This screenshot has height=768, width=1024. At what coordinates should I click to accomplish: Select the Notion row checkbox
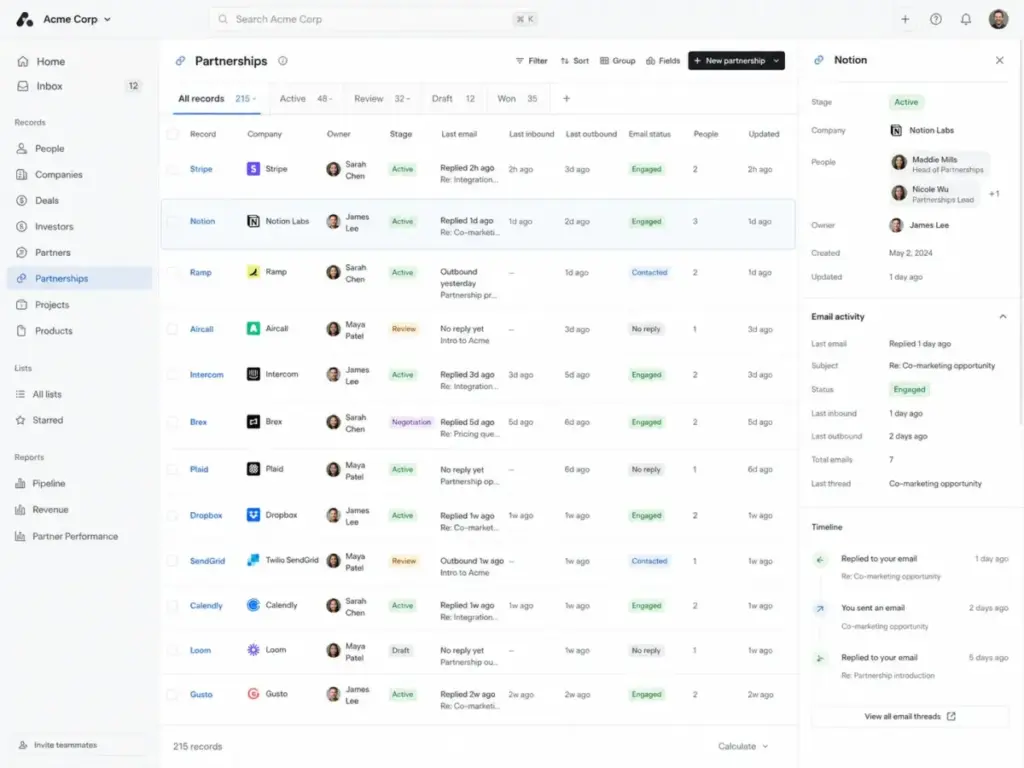pos(172,221)
